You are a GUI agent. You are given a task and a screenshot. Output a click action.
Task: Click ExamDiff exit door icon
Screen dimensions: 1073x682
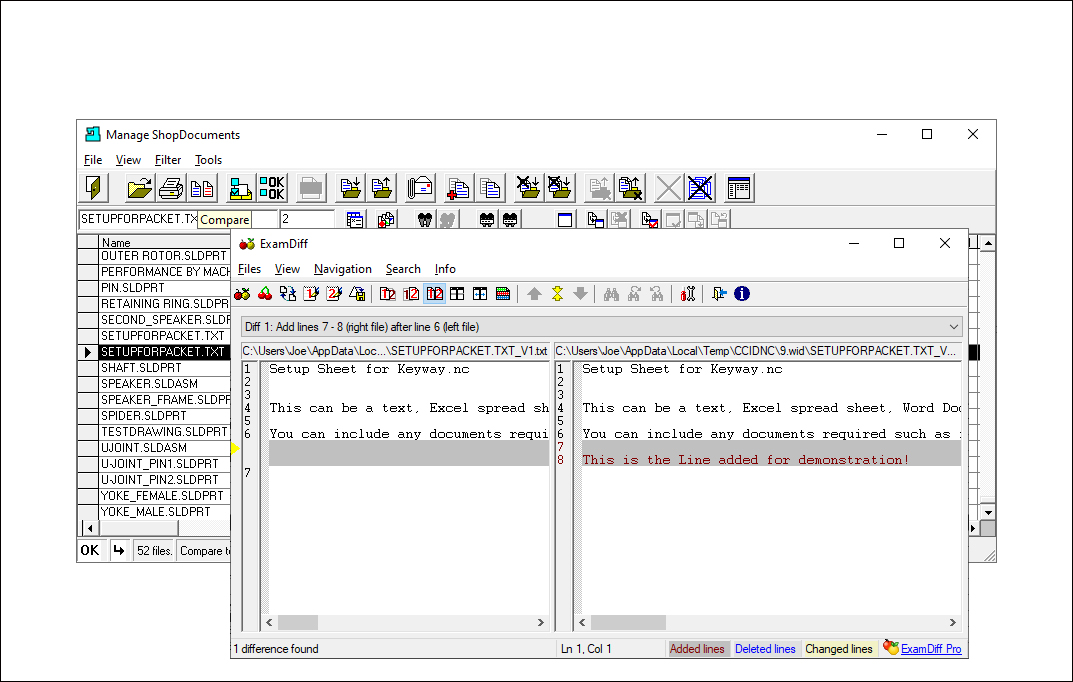(x=719, y=293)
